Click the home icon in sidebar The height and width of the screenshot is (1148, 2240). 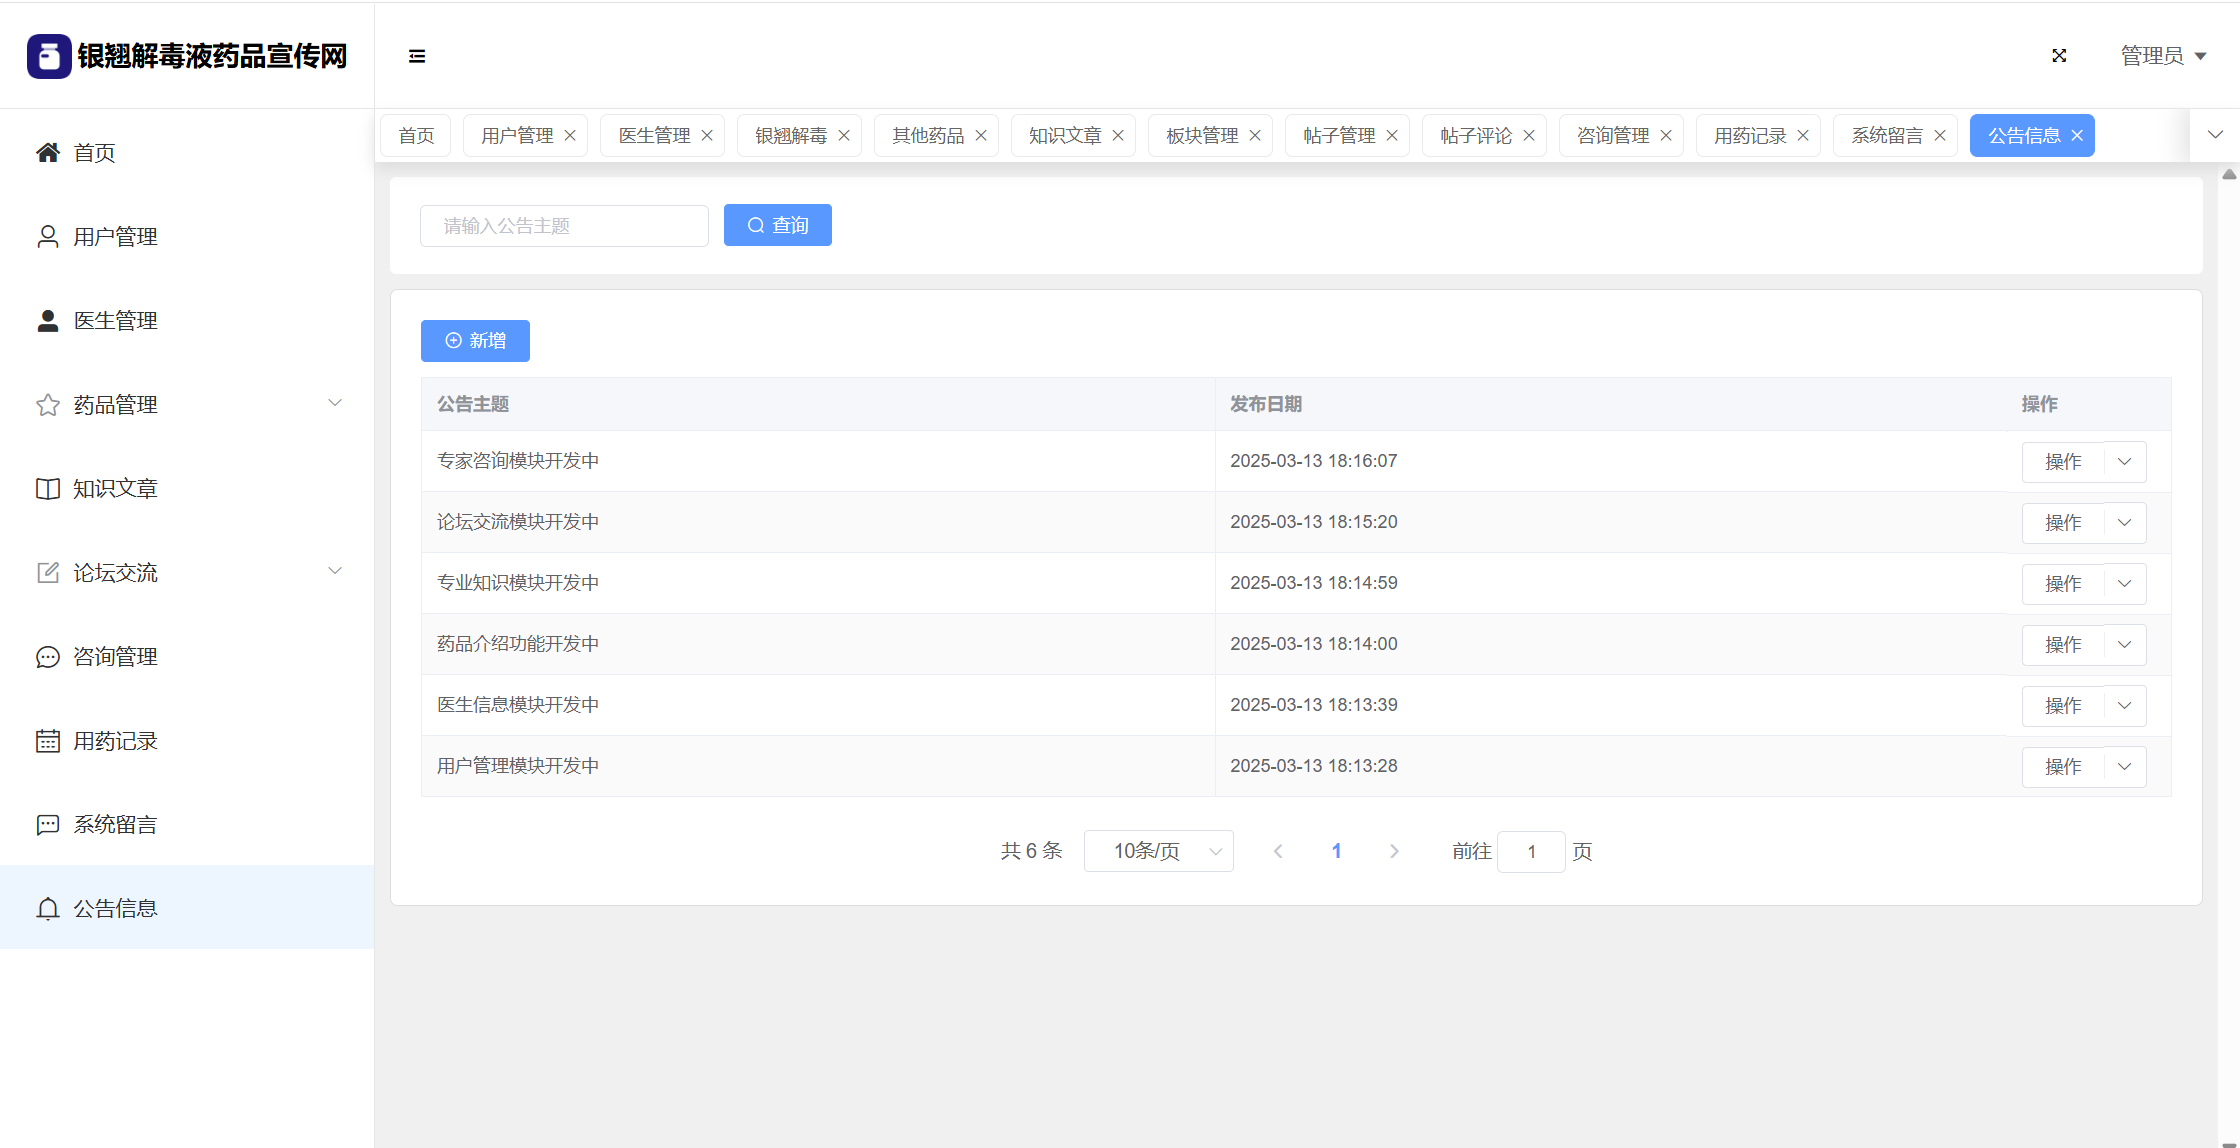pos(47,153)
